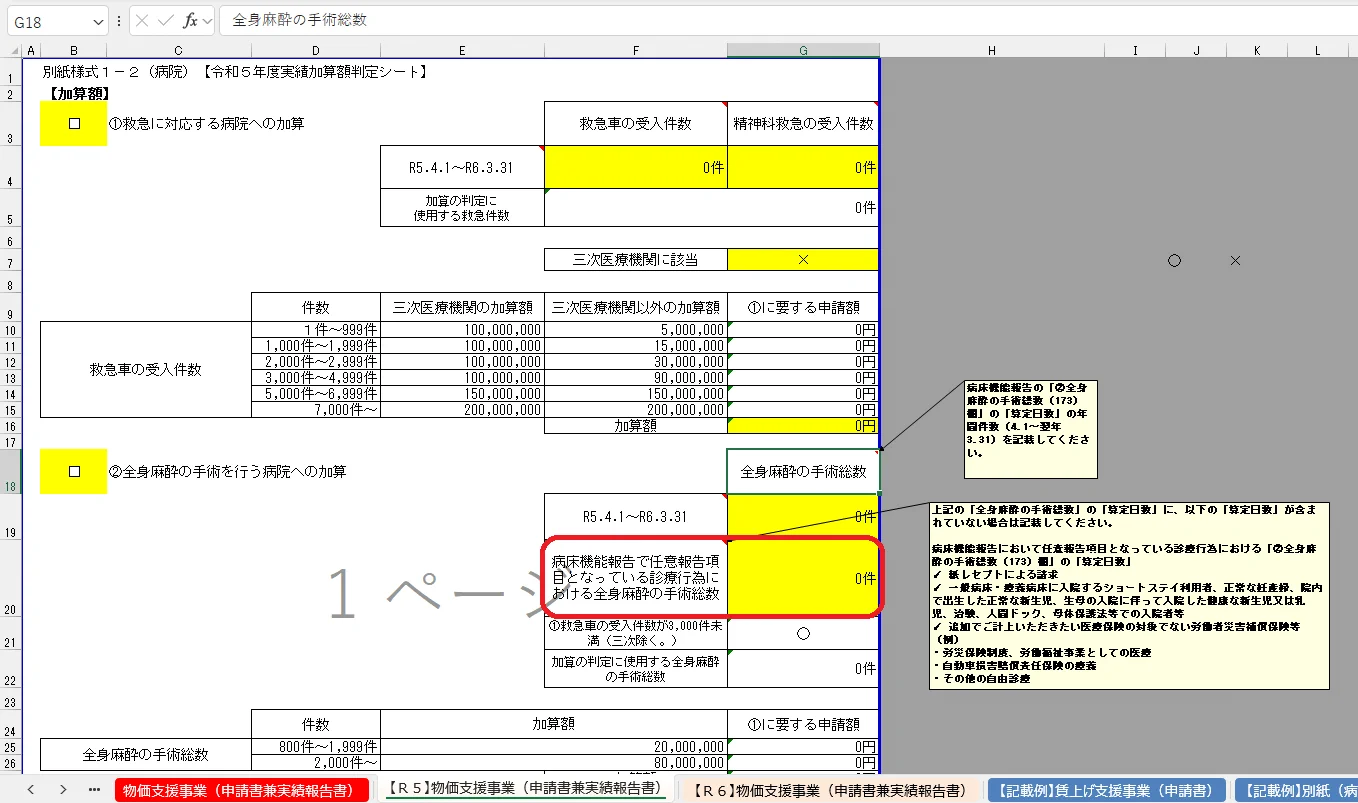Screen dimensions: 1358x803
Task: Select row 20 header
Action: (10, 578)
